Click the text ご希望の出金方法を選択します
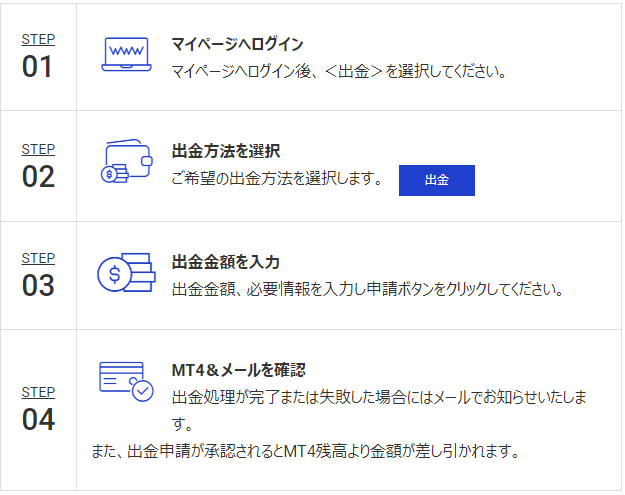The width and height of the screenshot is (625, 495). [278, 180]
